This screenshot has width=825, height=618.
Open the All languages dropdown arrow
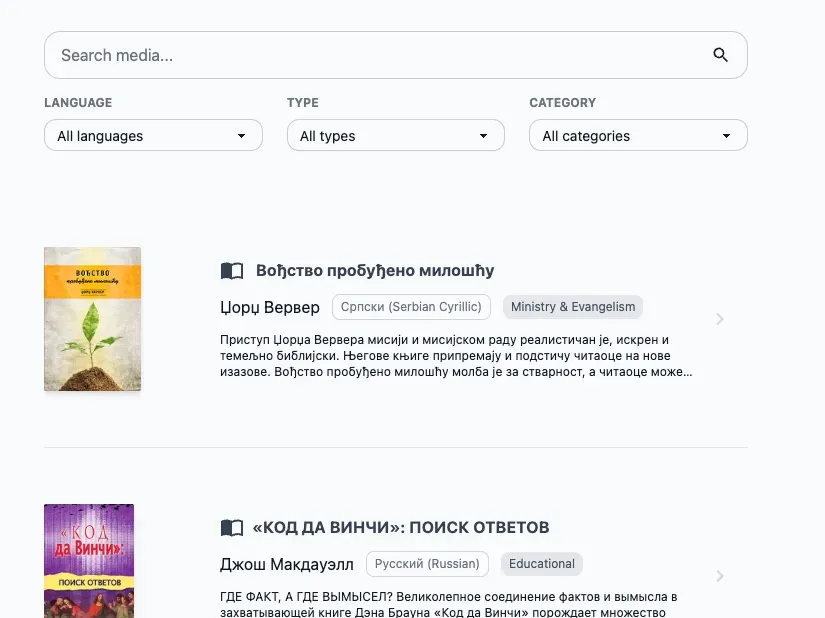pos(240,135)
